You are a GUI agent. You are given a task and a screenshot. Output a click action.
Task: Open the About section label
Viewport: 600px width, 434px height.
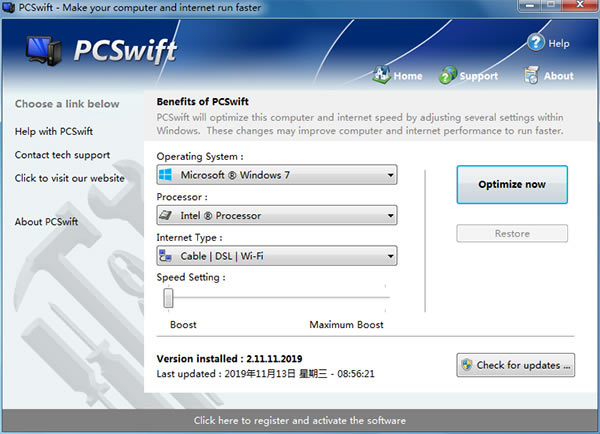tap(559, 76)
